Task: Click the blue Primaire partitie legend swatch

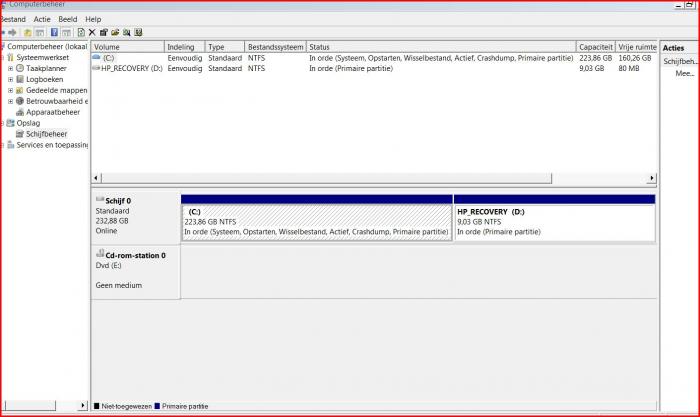Action: (157, 406)
